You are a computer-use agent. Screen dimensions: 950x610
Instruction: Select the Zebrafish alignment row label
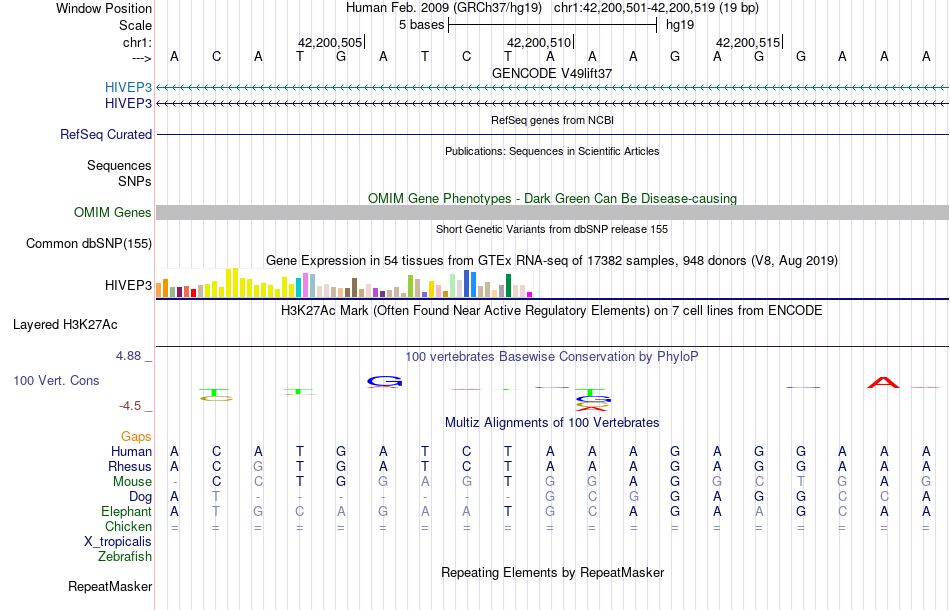click(125, 557)
